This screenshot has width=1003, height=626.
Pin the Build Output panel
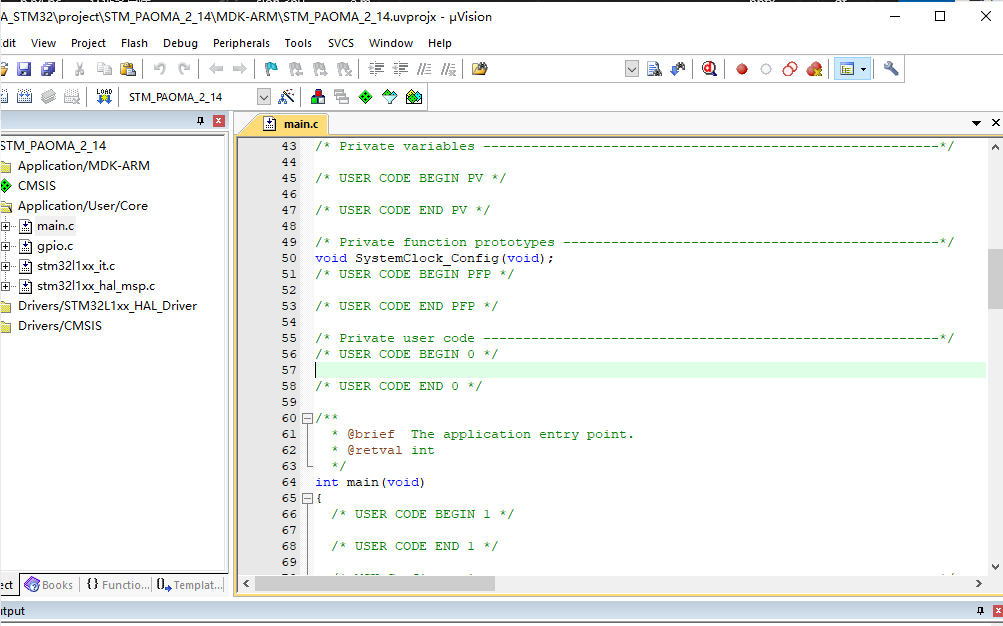(x=980, y=611)
